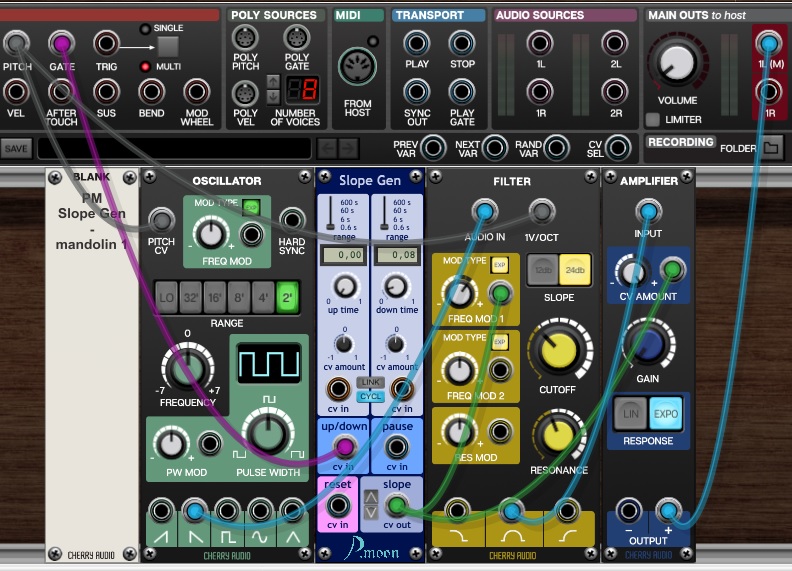Click the Filter lowpass output jack
The width and height of the screenshot is (792, 571).
458,512
